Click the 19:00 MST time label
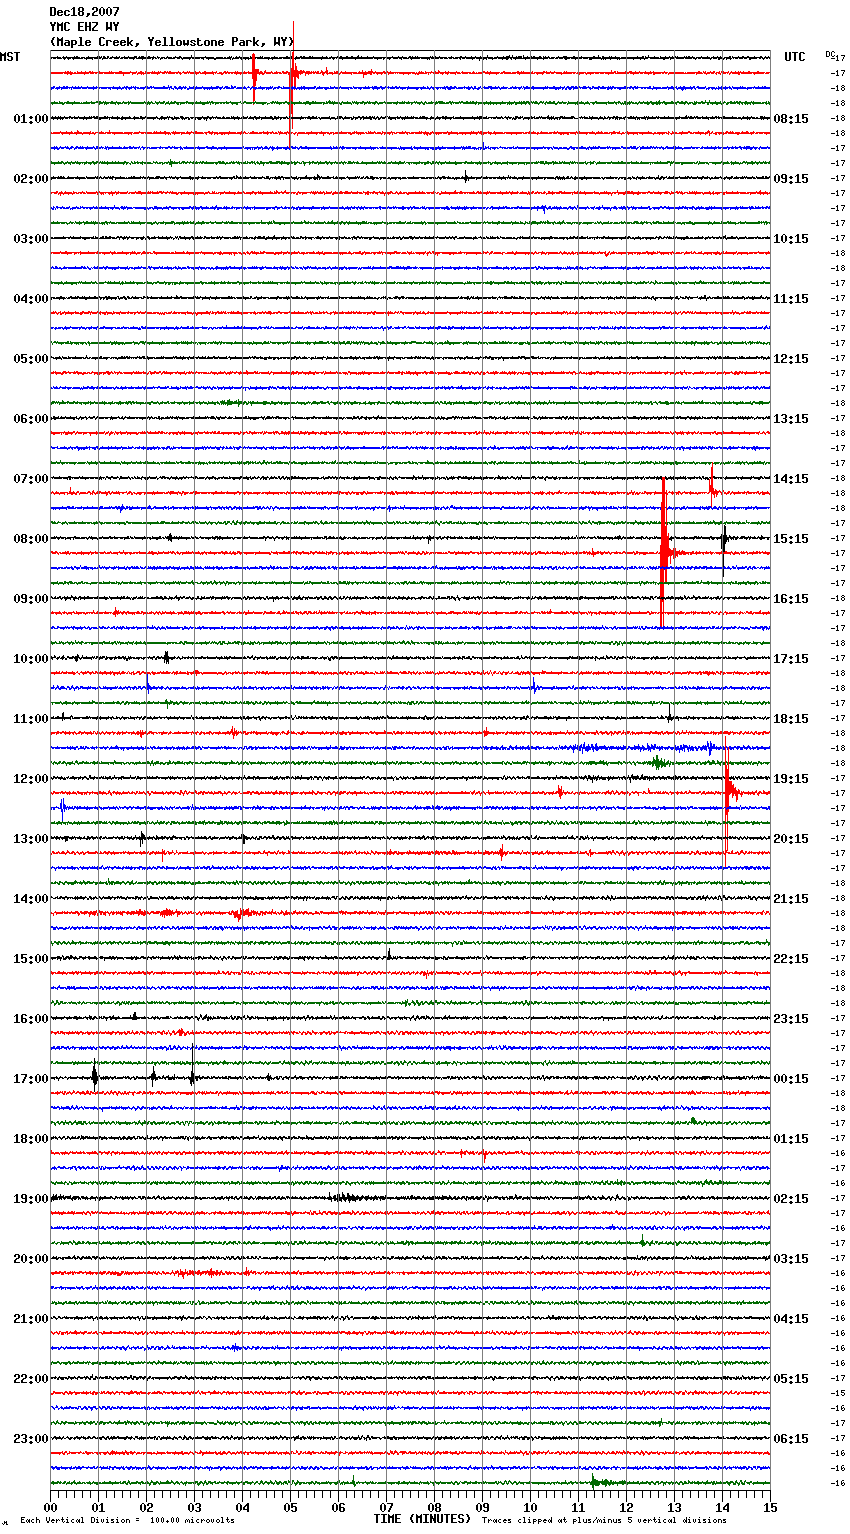The width and height of the screenshot is (850, 1534). click(x=31, y=1199)
